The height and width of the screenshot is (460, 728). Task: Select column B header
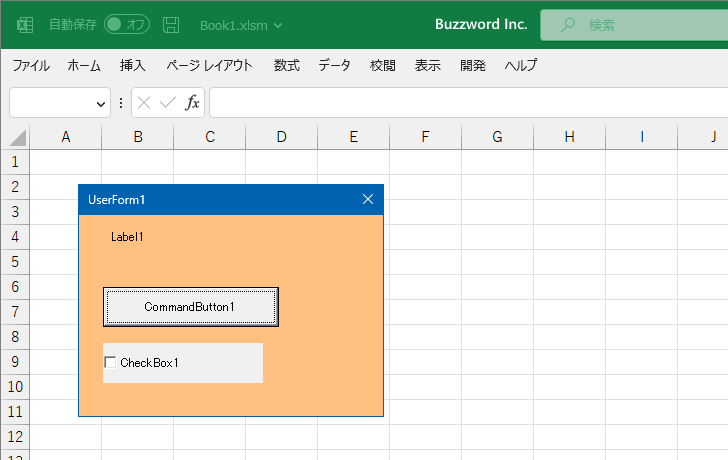click(138, 137)
